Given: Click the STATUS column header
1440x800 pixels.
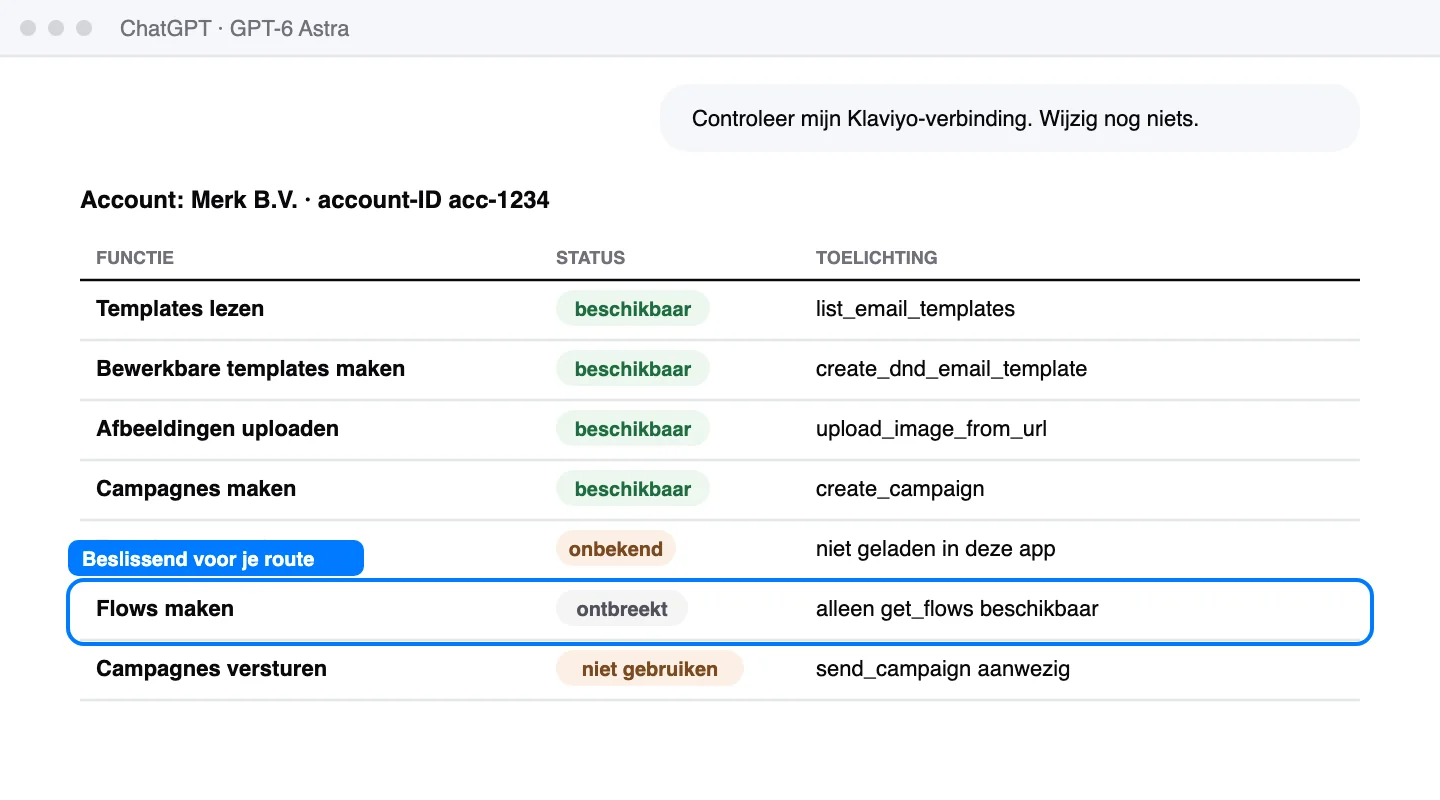Looking at the screenshot, I should [x=590, y=258].
